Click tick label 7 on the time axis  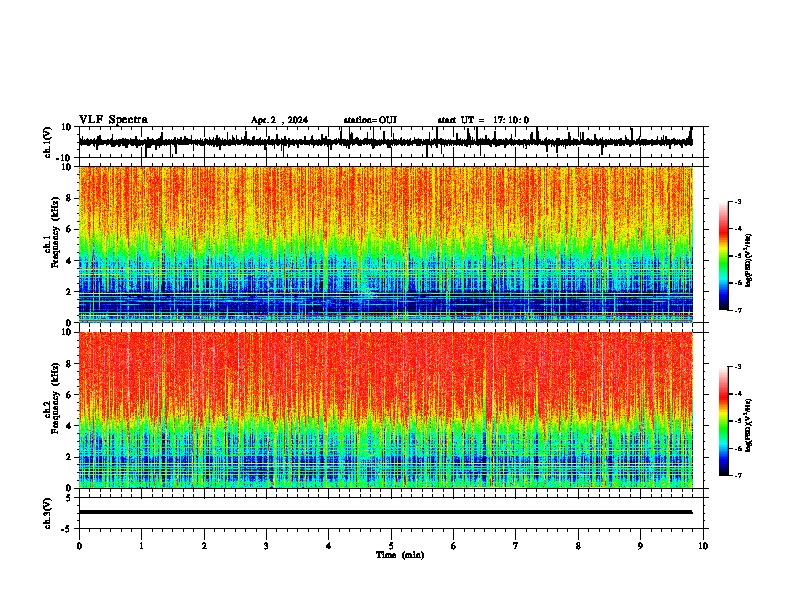click(516, 546)
